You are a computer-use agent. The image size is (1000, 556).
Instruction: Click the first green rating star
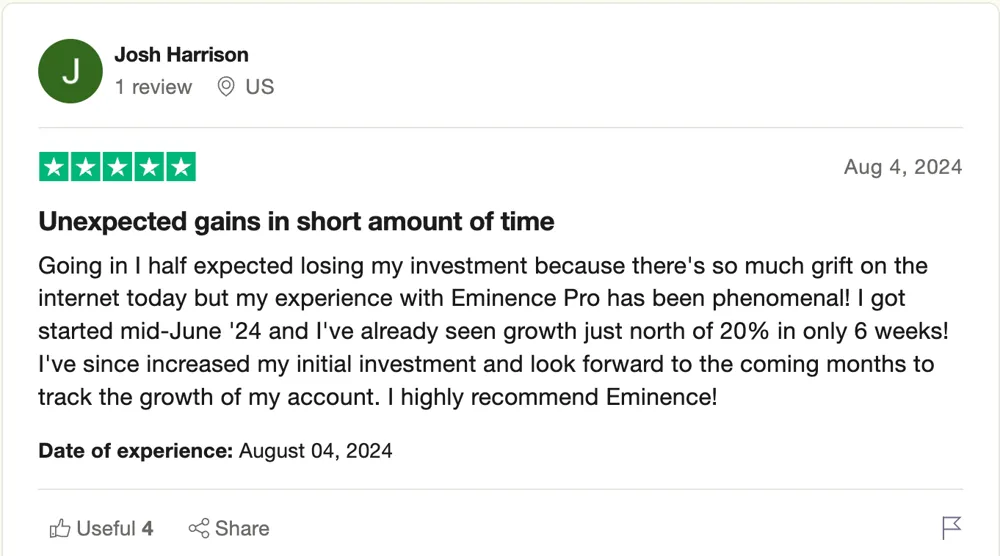click(54, 167)
